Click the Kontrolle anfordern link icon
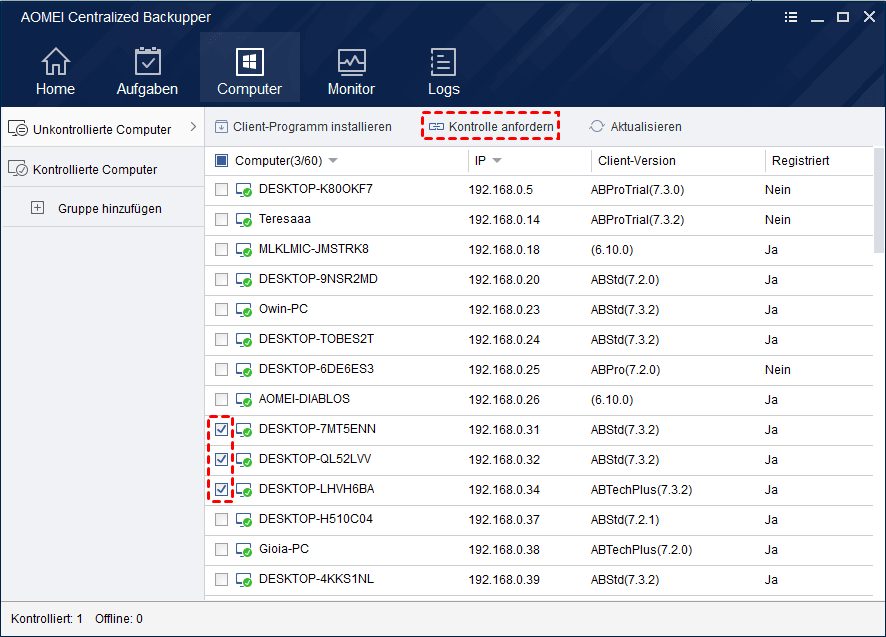886x637 pixels. (x=436, y=127)
